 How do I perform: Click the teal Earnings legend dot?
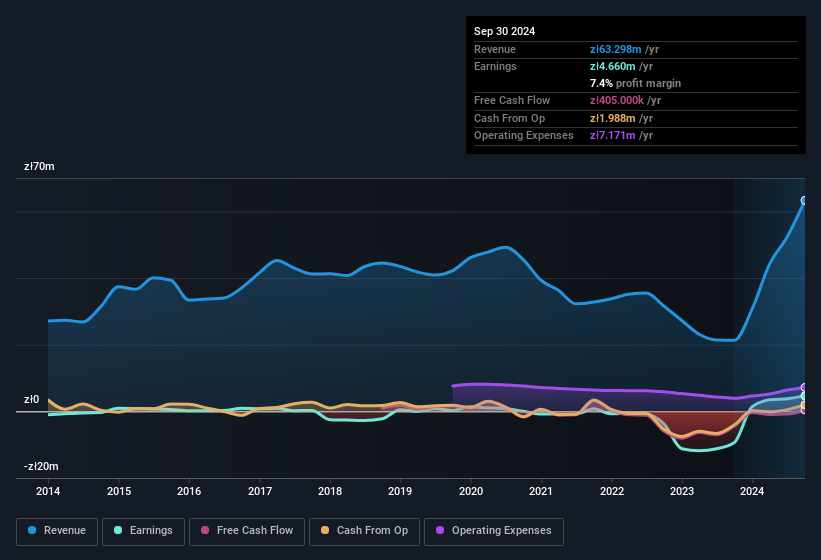[x=118, y=530]
